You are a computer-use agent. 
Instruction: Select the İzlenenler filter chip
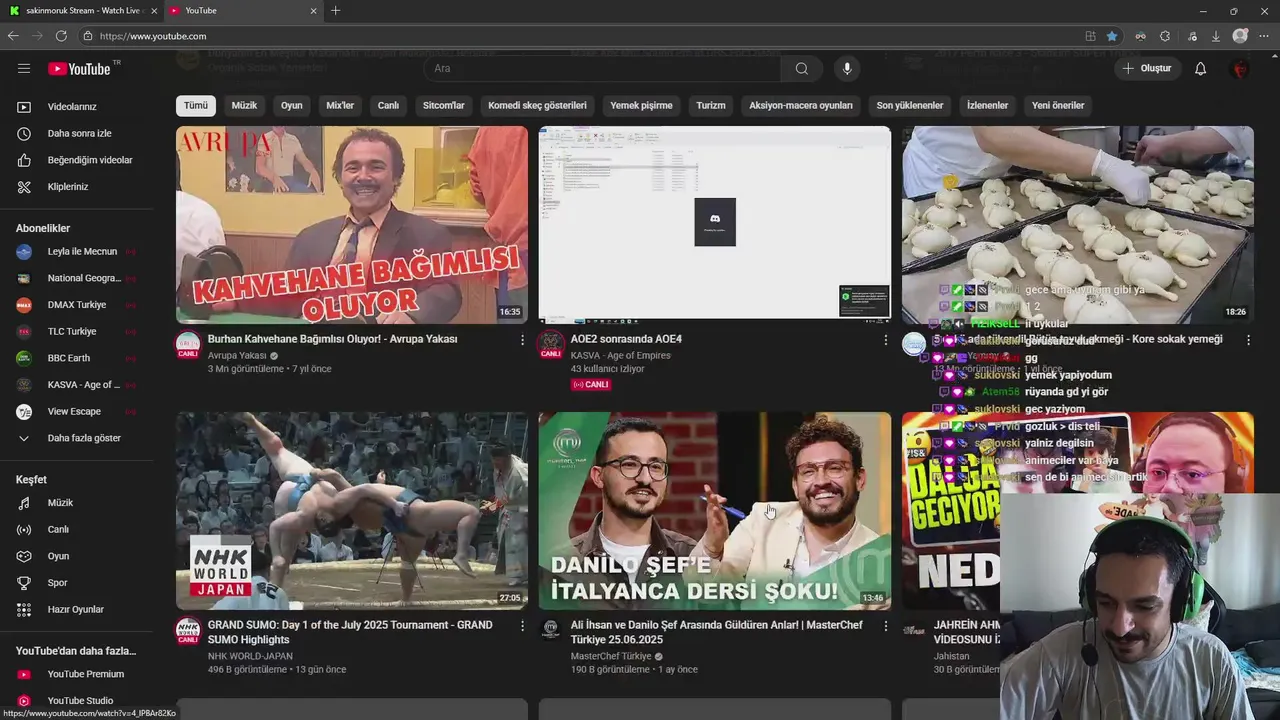987,105
